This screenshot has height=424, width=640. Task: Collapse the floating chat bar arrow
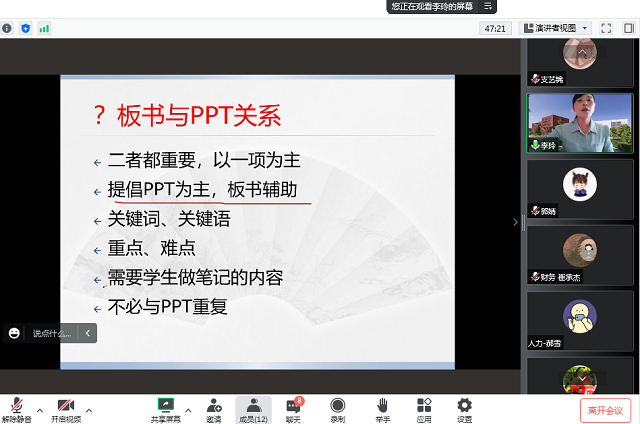click(87, 333)
